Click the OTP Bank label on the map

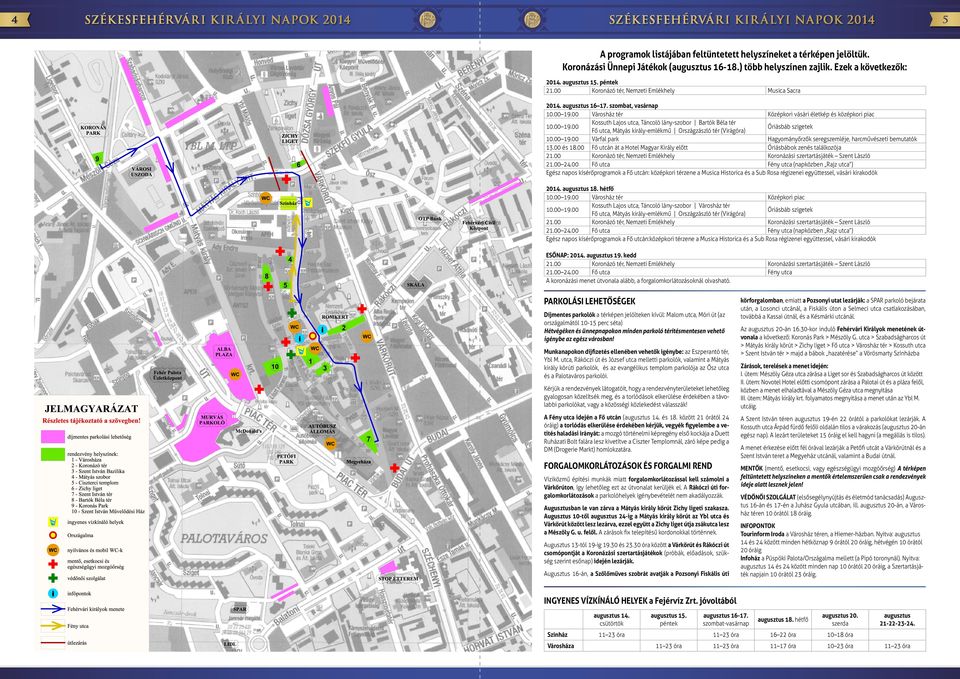(430, 219)
